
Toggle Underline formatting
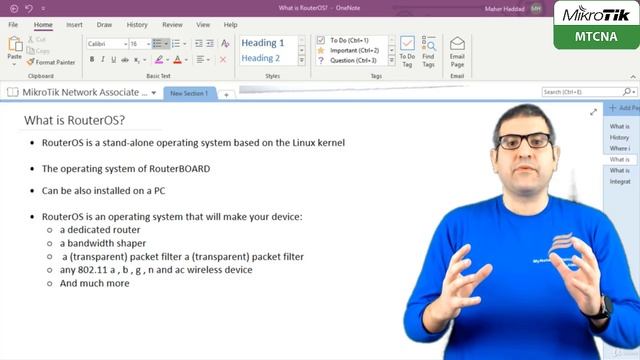pos(113,60)
